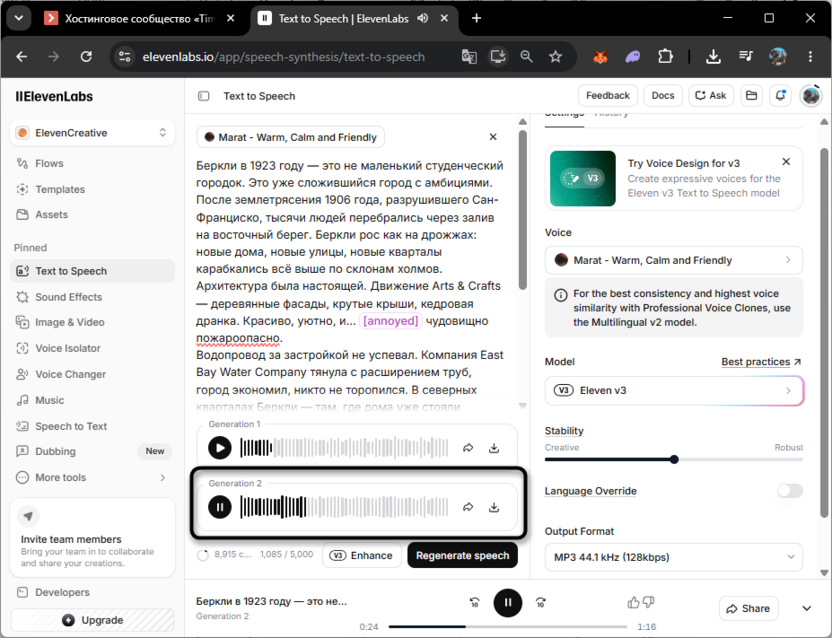
Task: Mute the ElevenLabs tab speaker icon
Action: coord(422,18)
